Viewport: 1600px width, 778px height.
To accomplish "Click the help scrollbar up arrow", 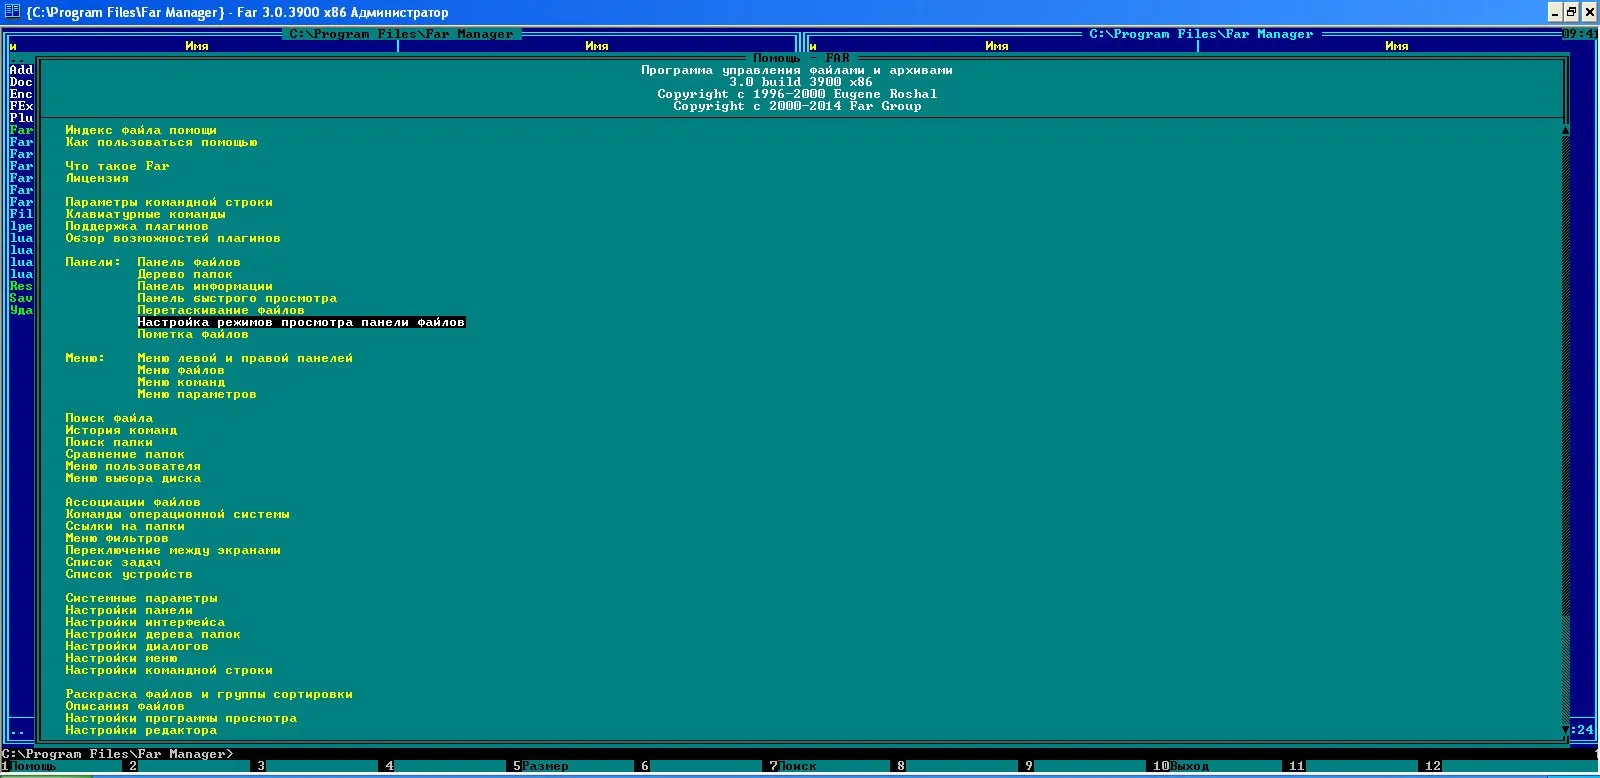I will [x=1565, y=130].
